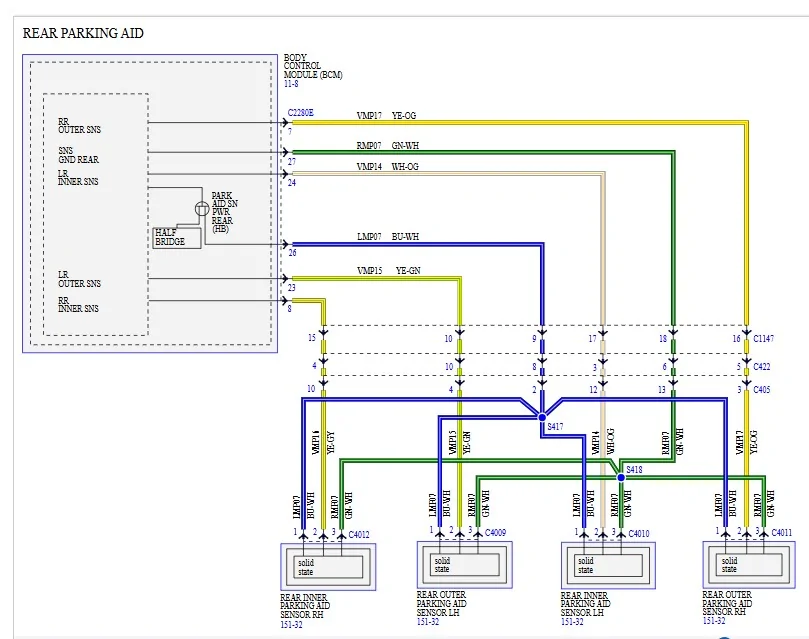Select the RMP07 GN-WH wire label at pin 27
Image resolution: width=809 pixels, height=639 pixels.
pyautogui.click(x=387, y=145)
